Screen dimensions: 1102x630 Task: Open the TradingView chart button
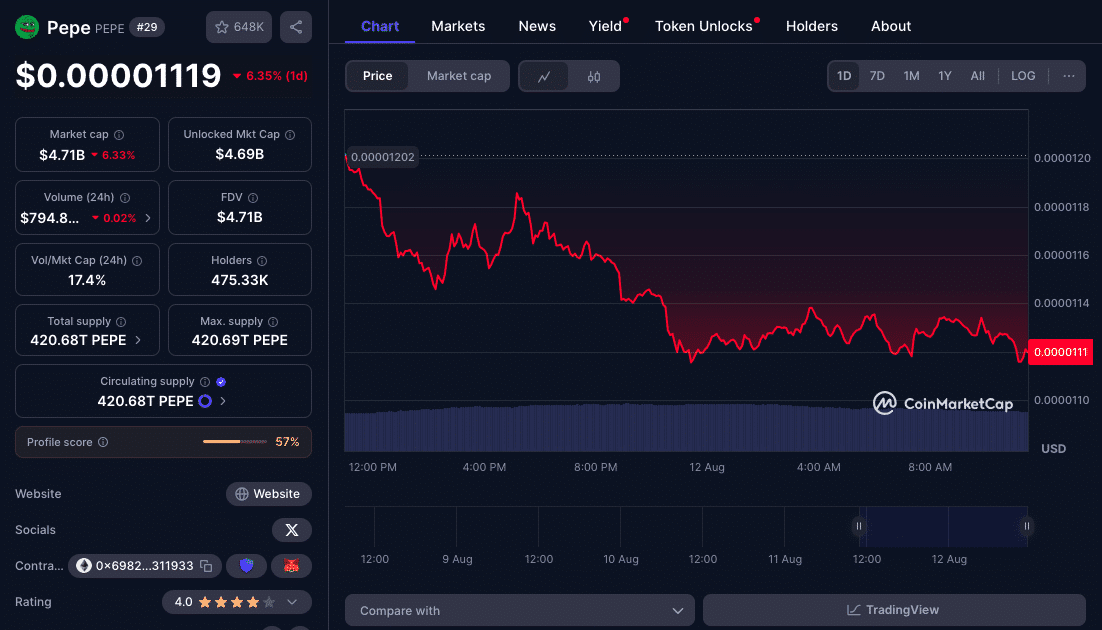894,610
